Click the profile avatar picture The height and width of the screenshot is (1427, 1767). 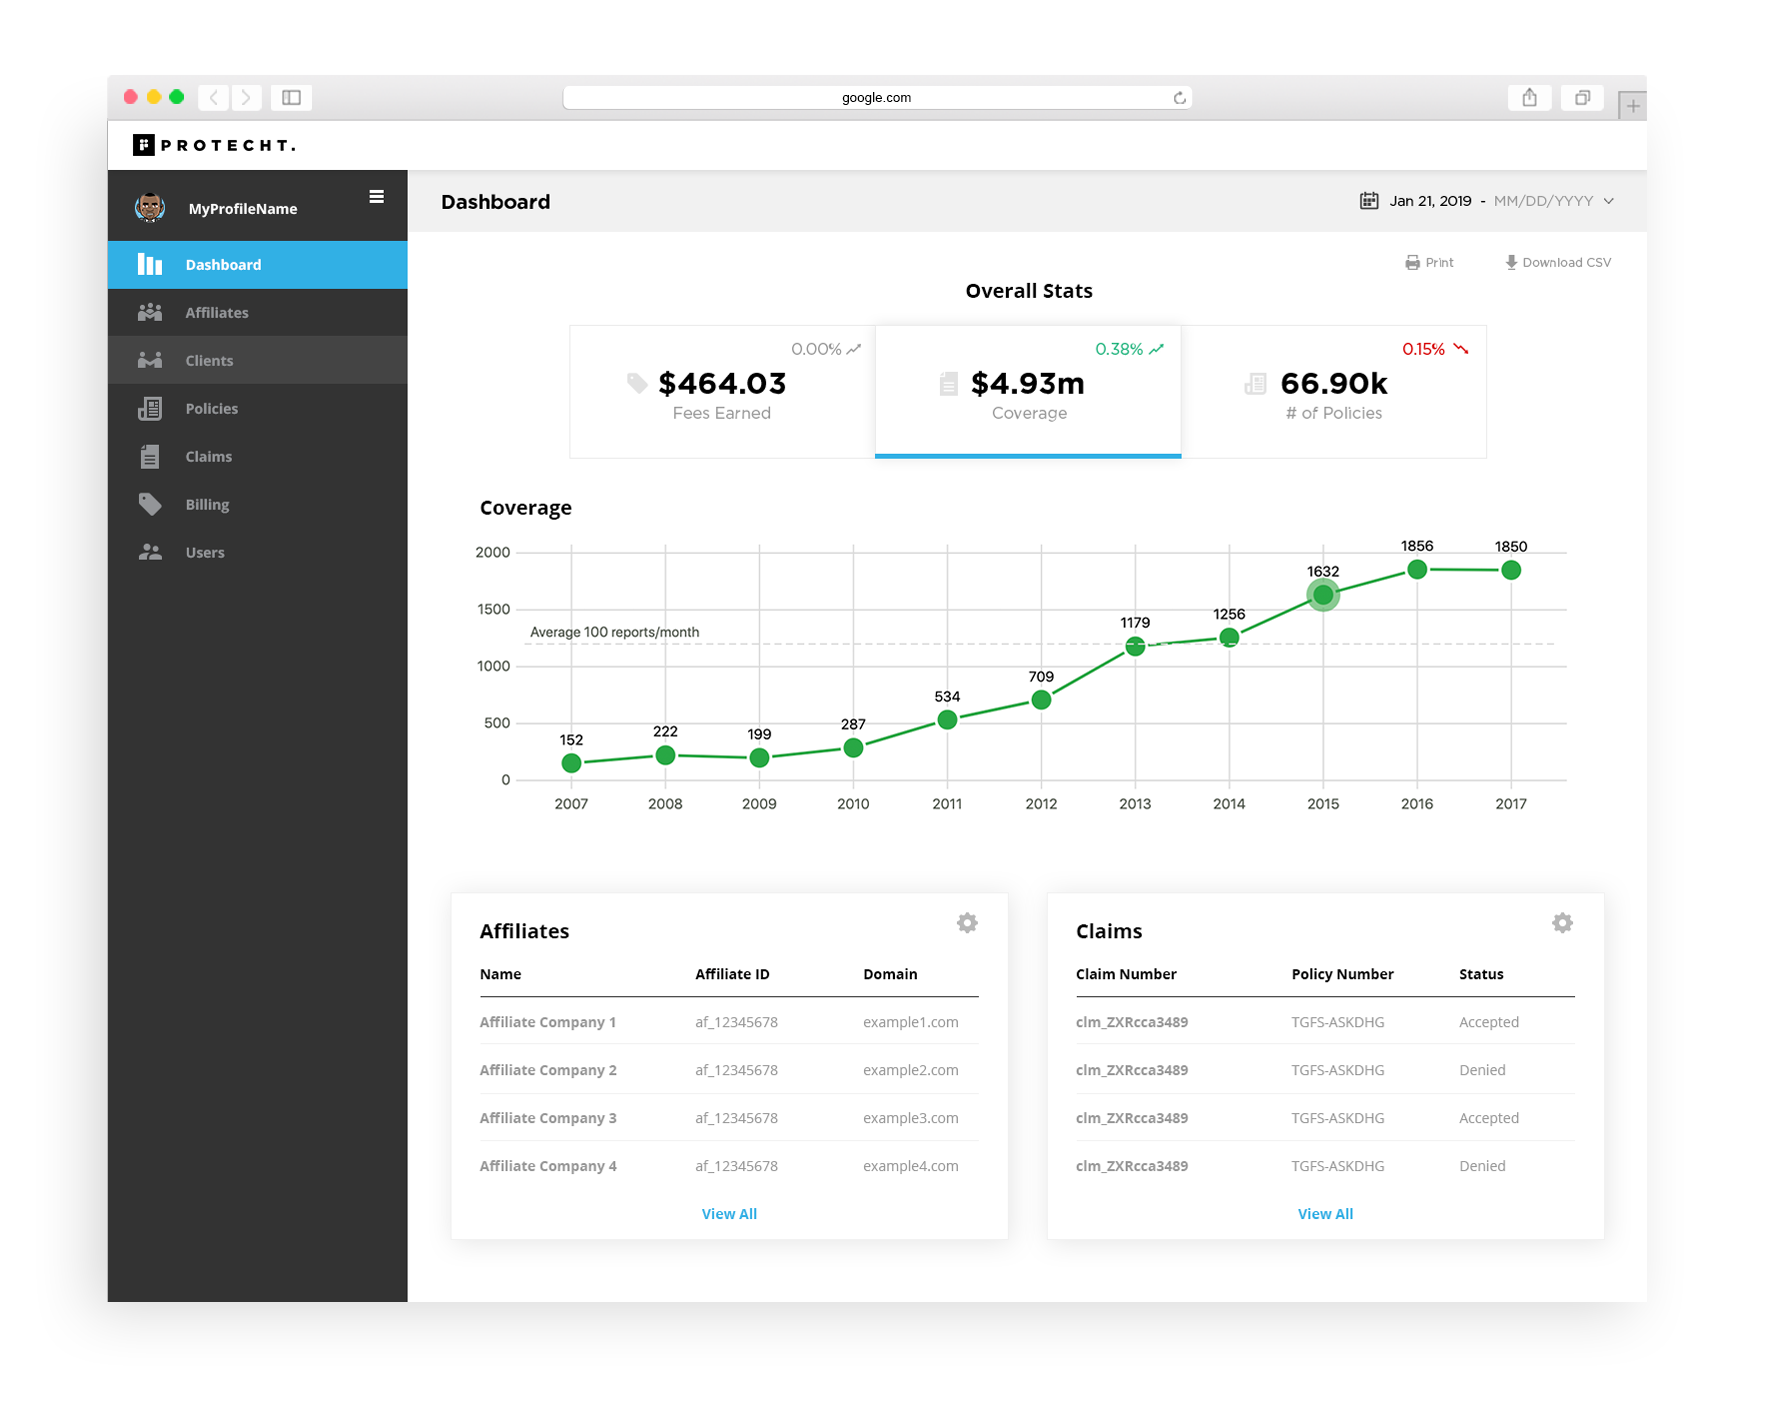150,208
